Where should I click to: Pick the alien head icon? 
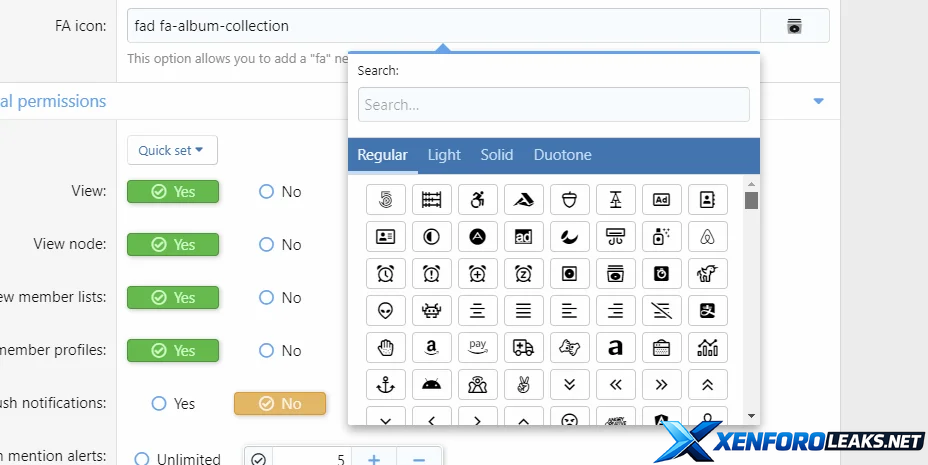point(385,311)
